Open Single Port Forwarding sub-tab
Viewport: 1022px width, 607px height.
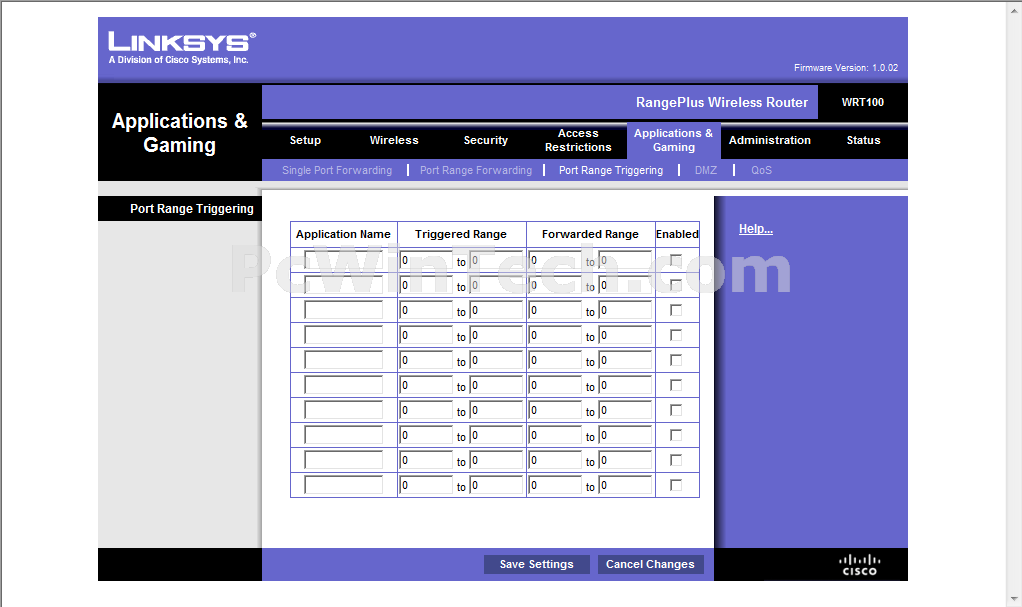tap(337, 170)
